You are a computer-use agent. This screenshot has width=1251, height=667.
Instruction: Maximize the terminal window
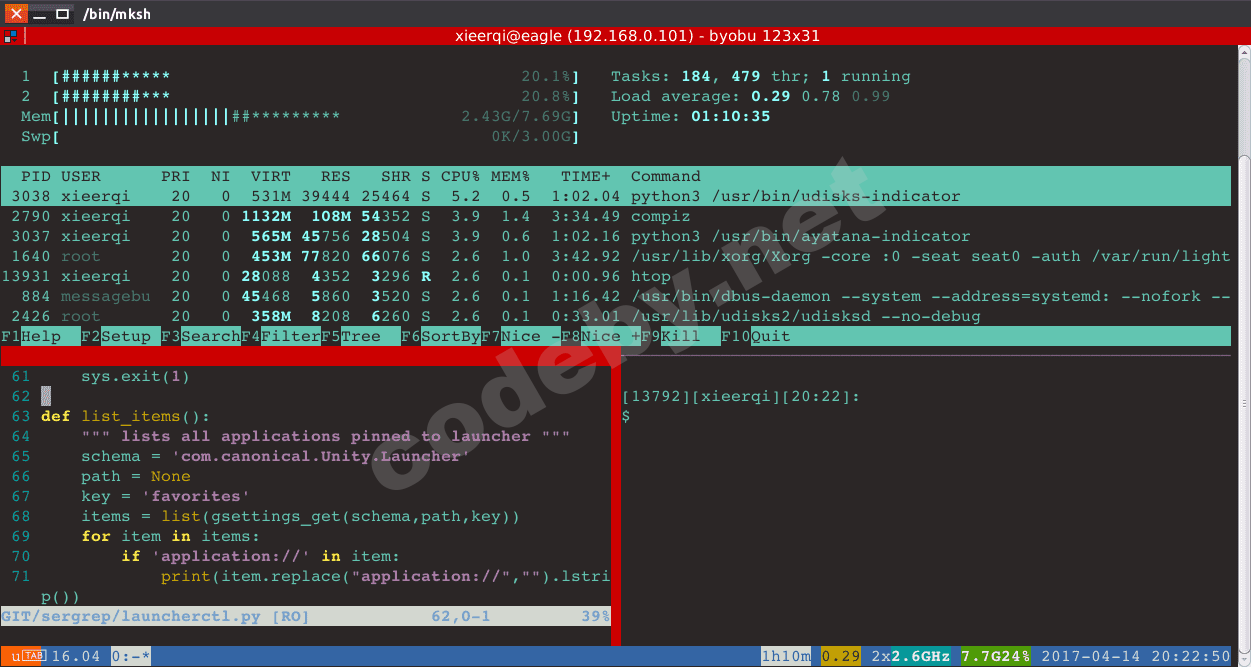(62, 14)
